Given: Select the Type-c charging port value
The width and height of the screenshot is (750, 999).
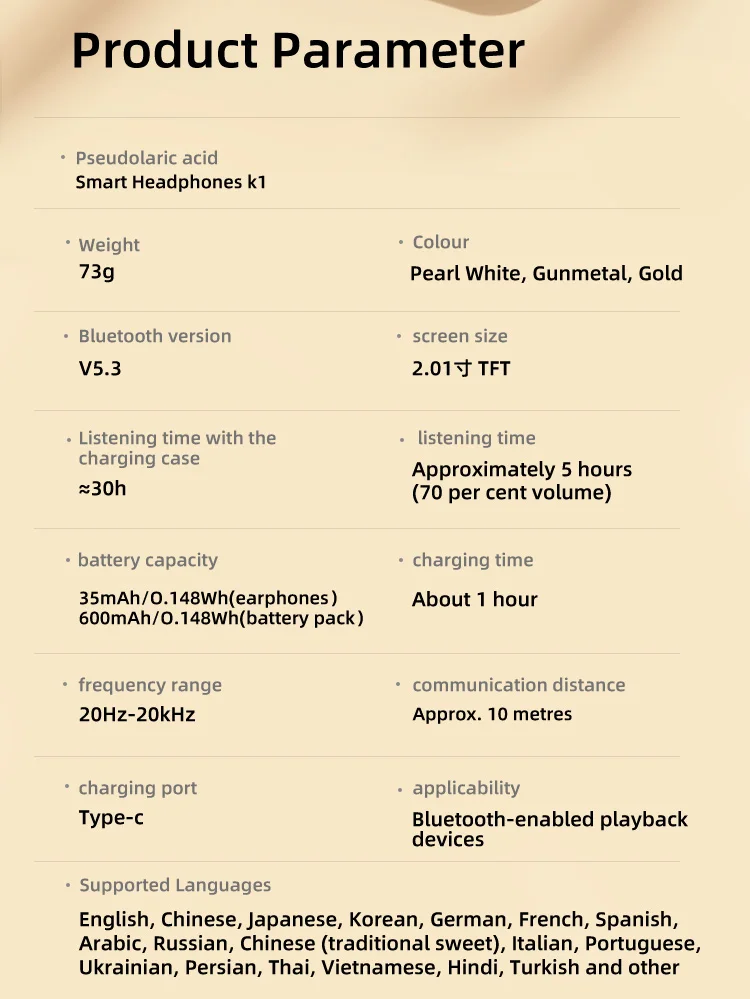Looking at the screenshot, I should pyautogui.click(x=111, y=817).
